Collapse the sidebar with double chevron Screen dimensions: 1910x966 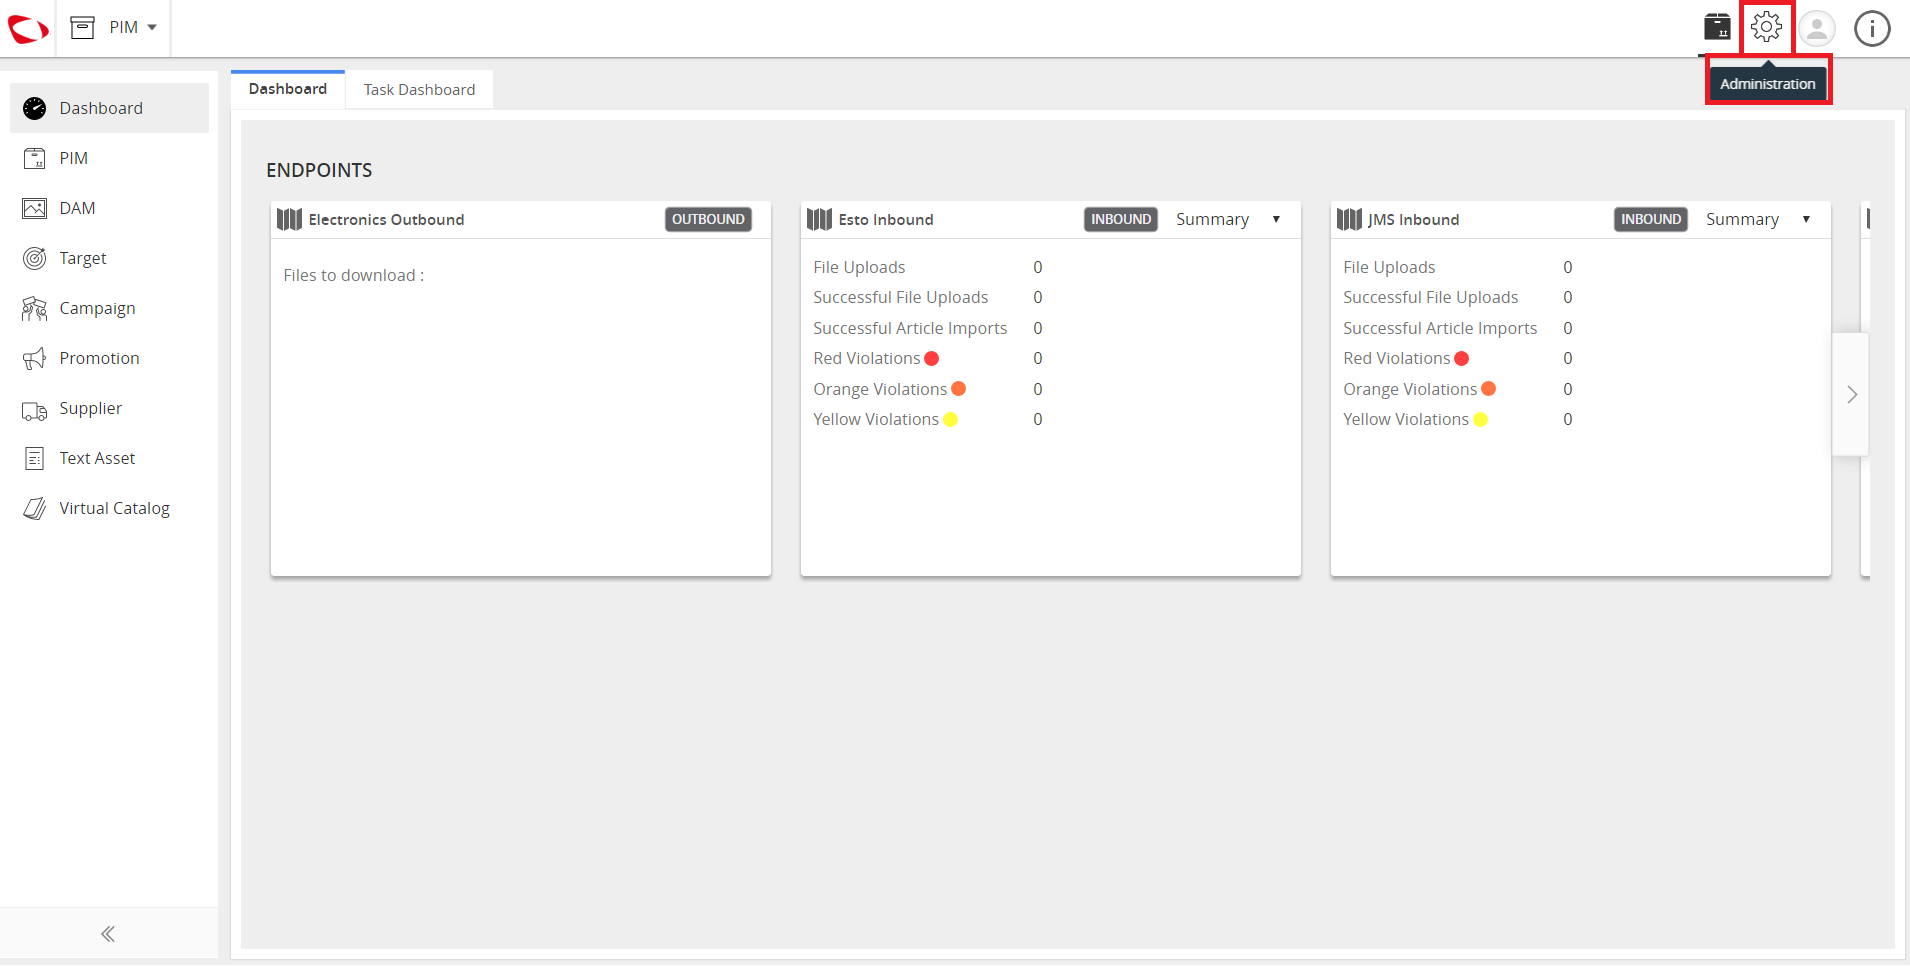click(108, 934)
